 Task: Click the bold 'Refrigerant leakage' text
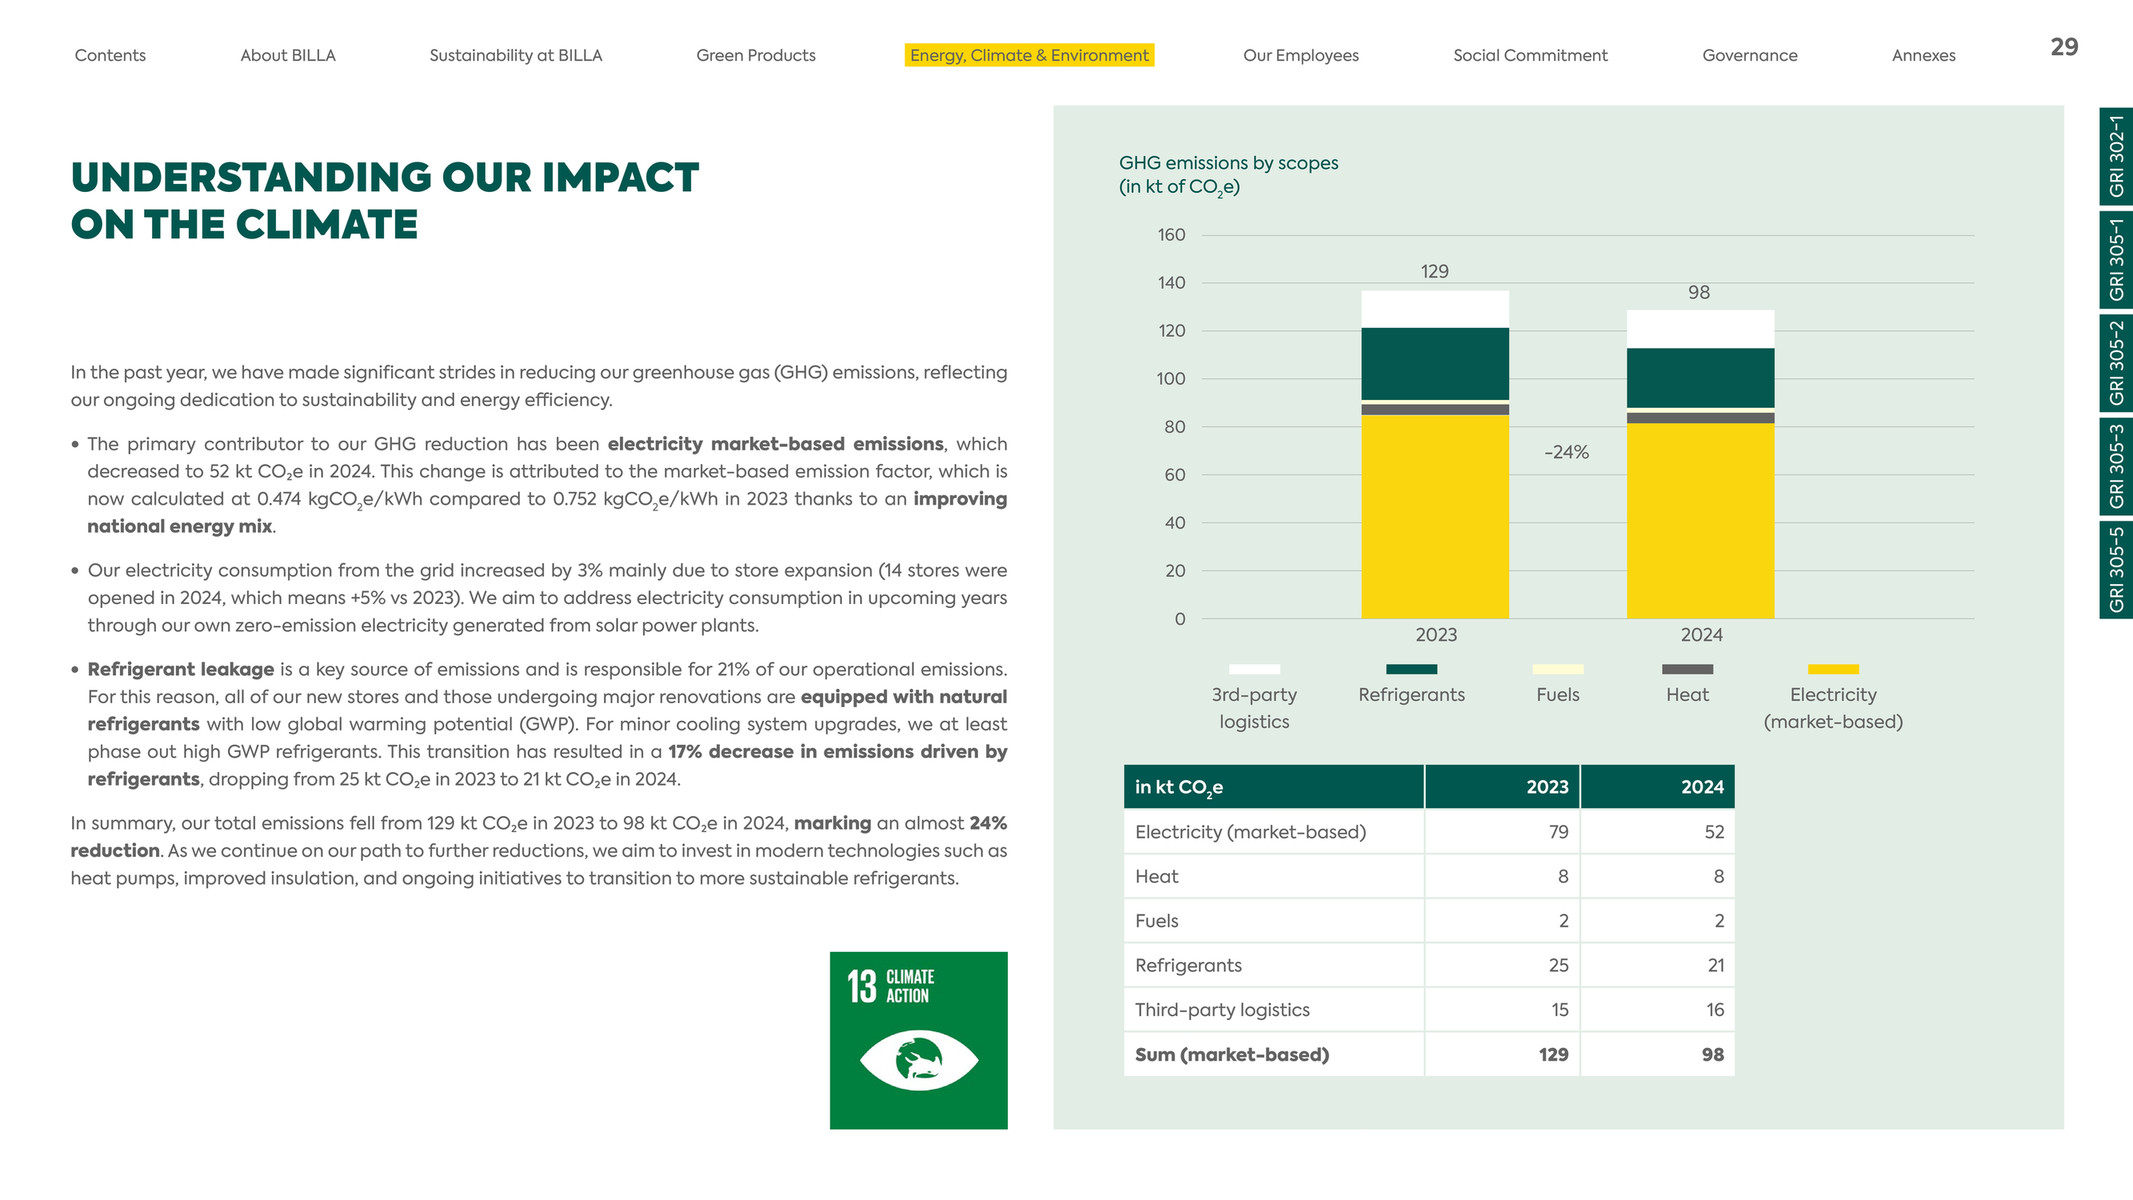coord(181,670)
